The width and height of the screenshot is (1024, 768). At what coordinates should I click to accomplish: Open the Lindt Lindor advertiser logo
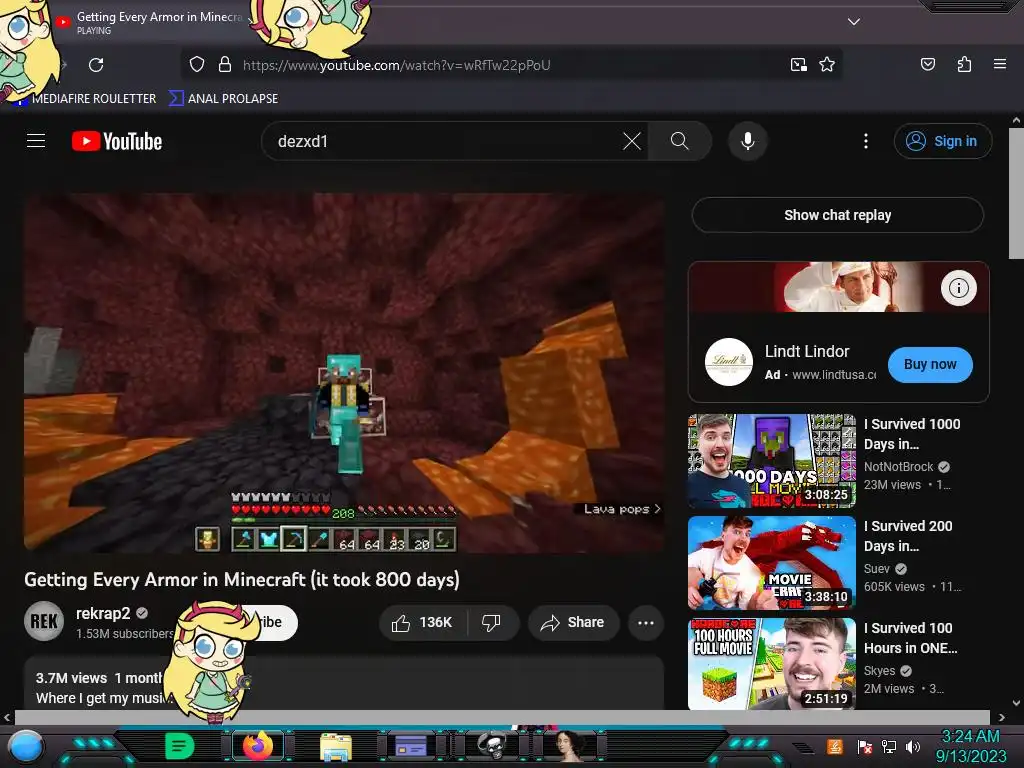point(729,362)
